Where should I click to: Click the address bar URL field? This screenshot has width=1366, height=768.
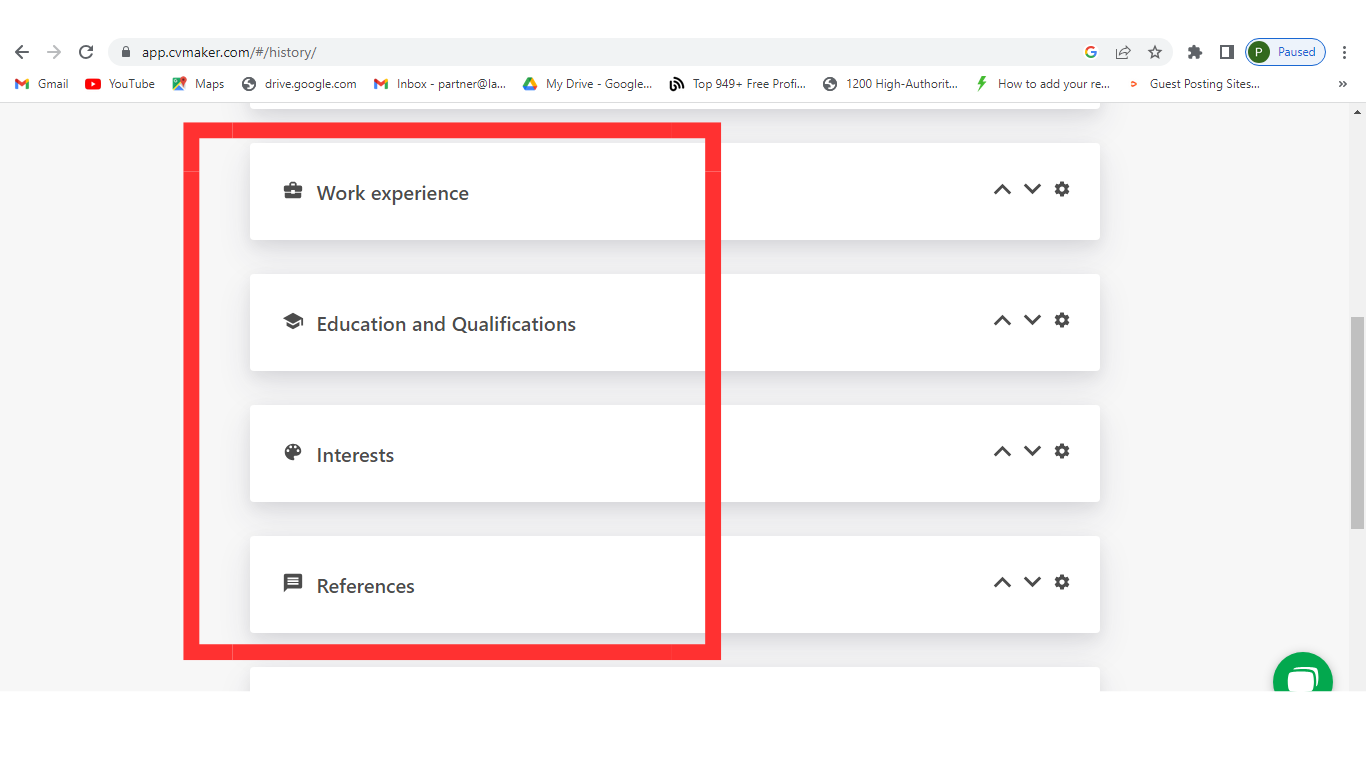600,52
